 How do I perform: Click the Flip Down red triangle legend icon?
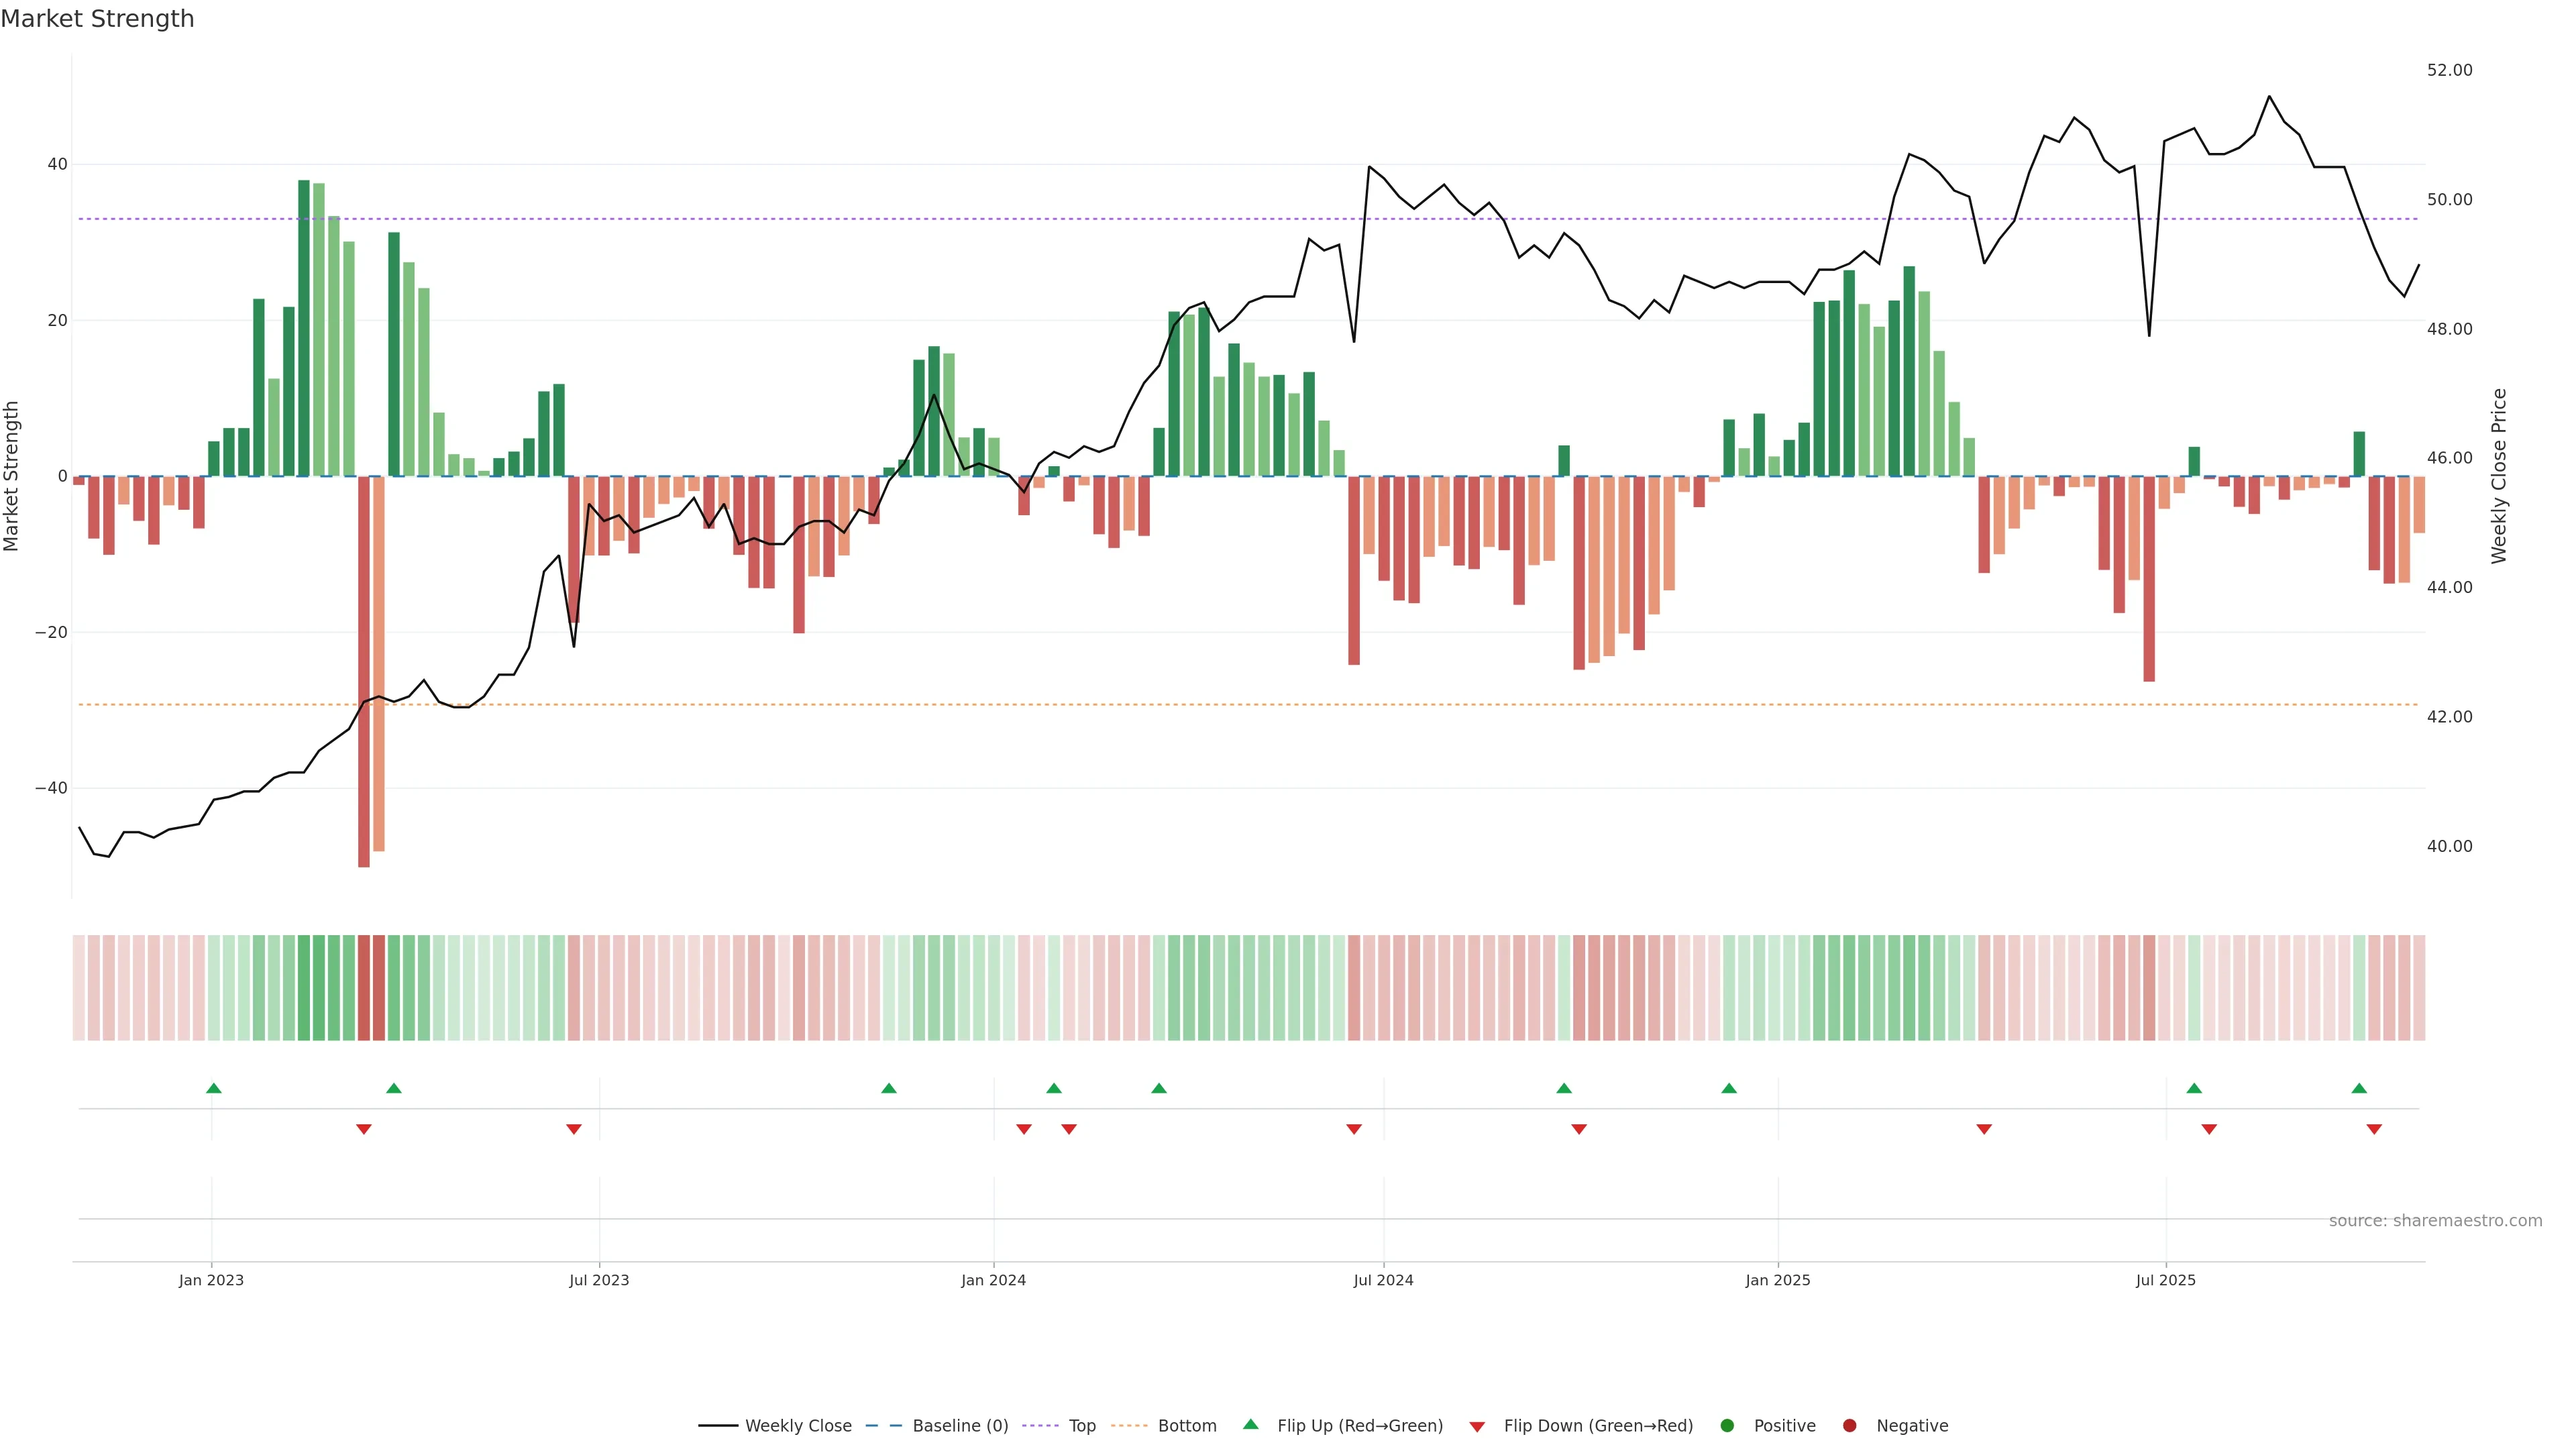(1477, 1427)
